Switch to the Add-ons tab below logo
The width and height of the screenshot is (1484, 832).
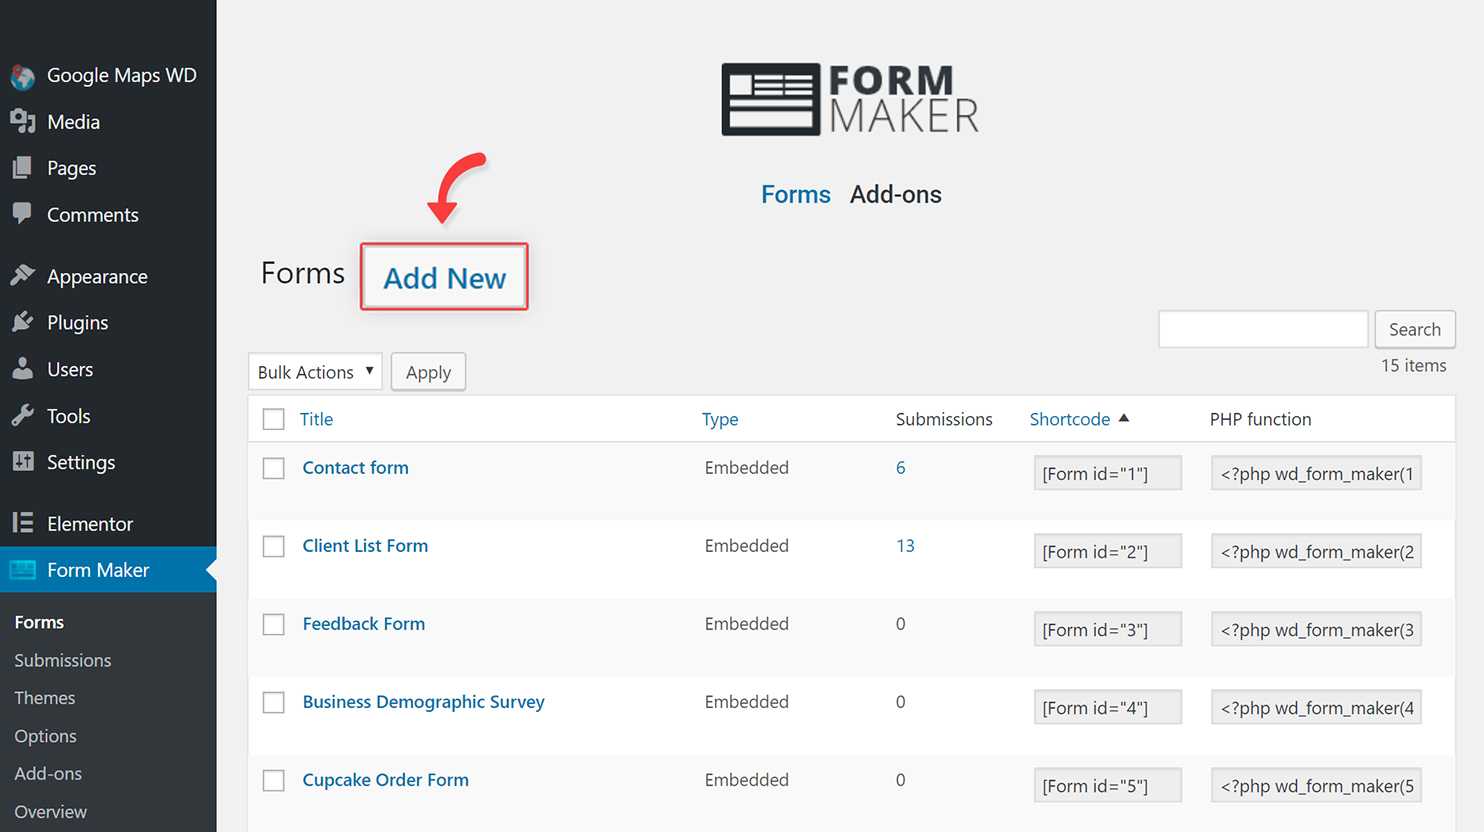pyautogui.click(x=896, y=194)
